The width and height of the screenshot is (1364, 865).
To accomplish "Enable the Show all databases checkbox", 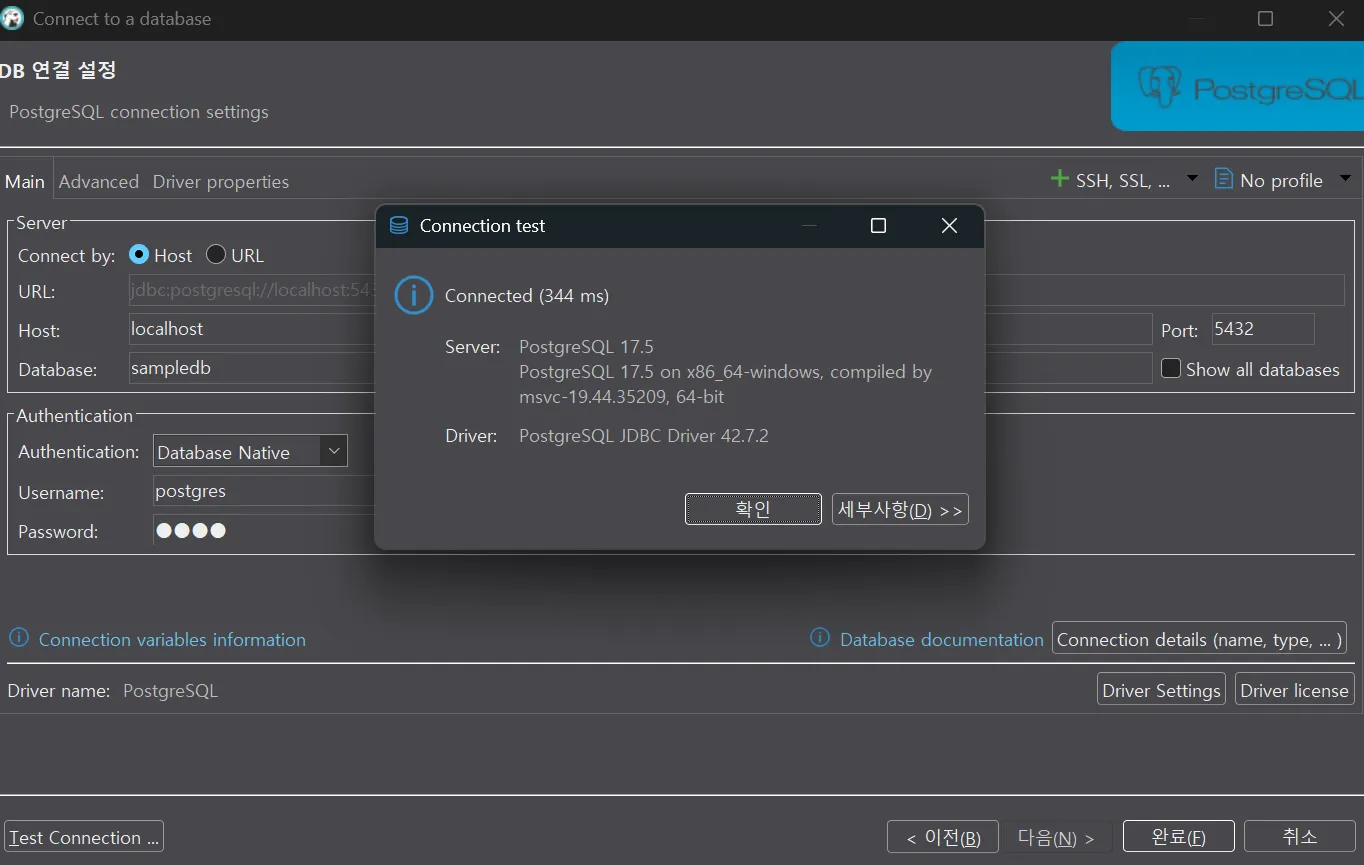I will [1171, 368].
